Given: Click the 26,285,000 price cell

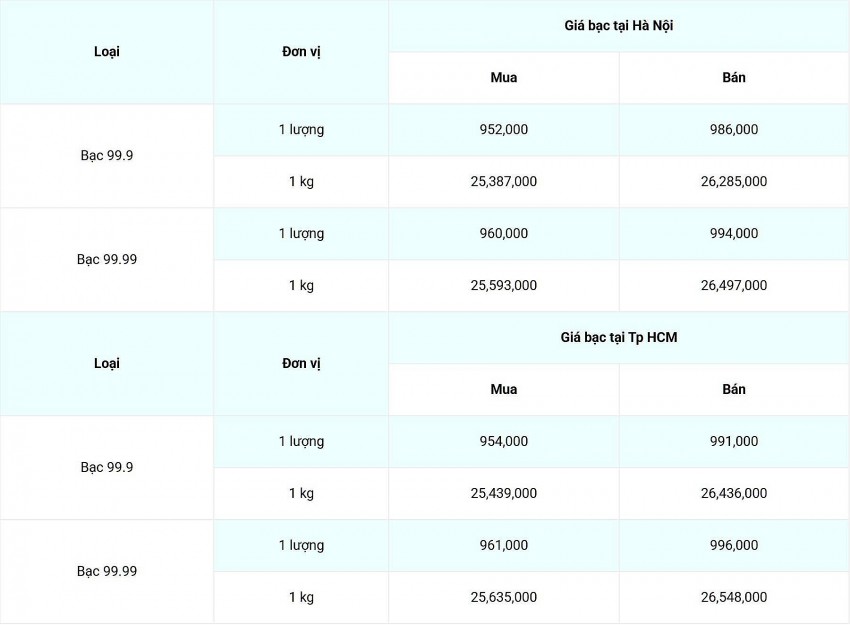Looking at the screenshot, I should pyautogui.click(x=734, y=182).
